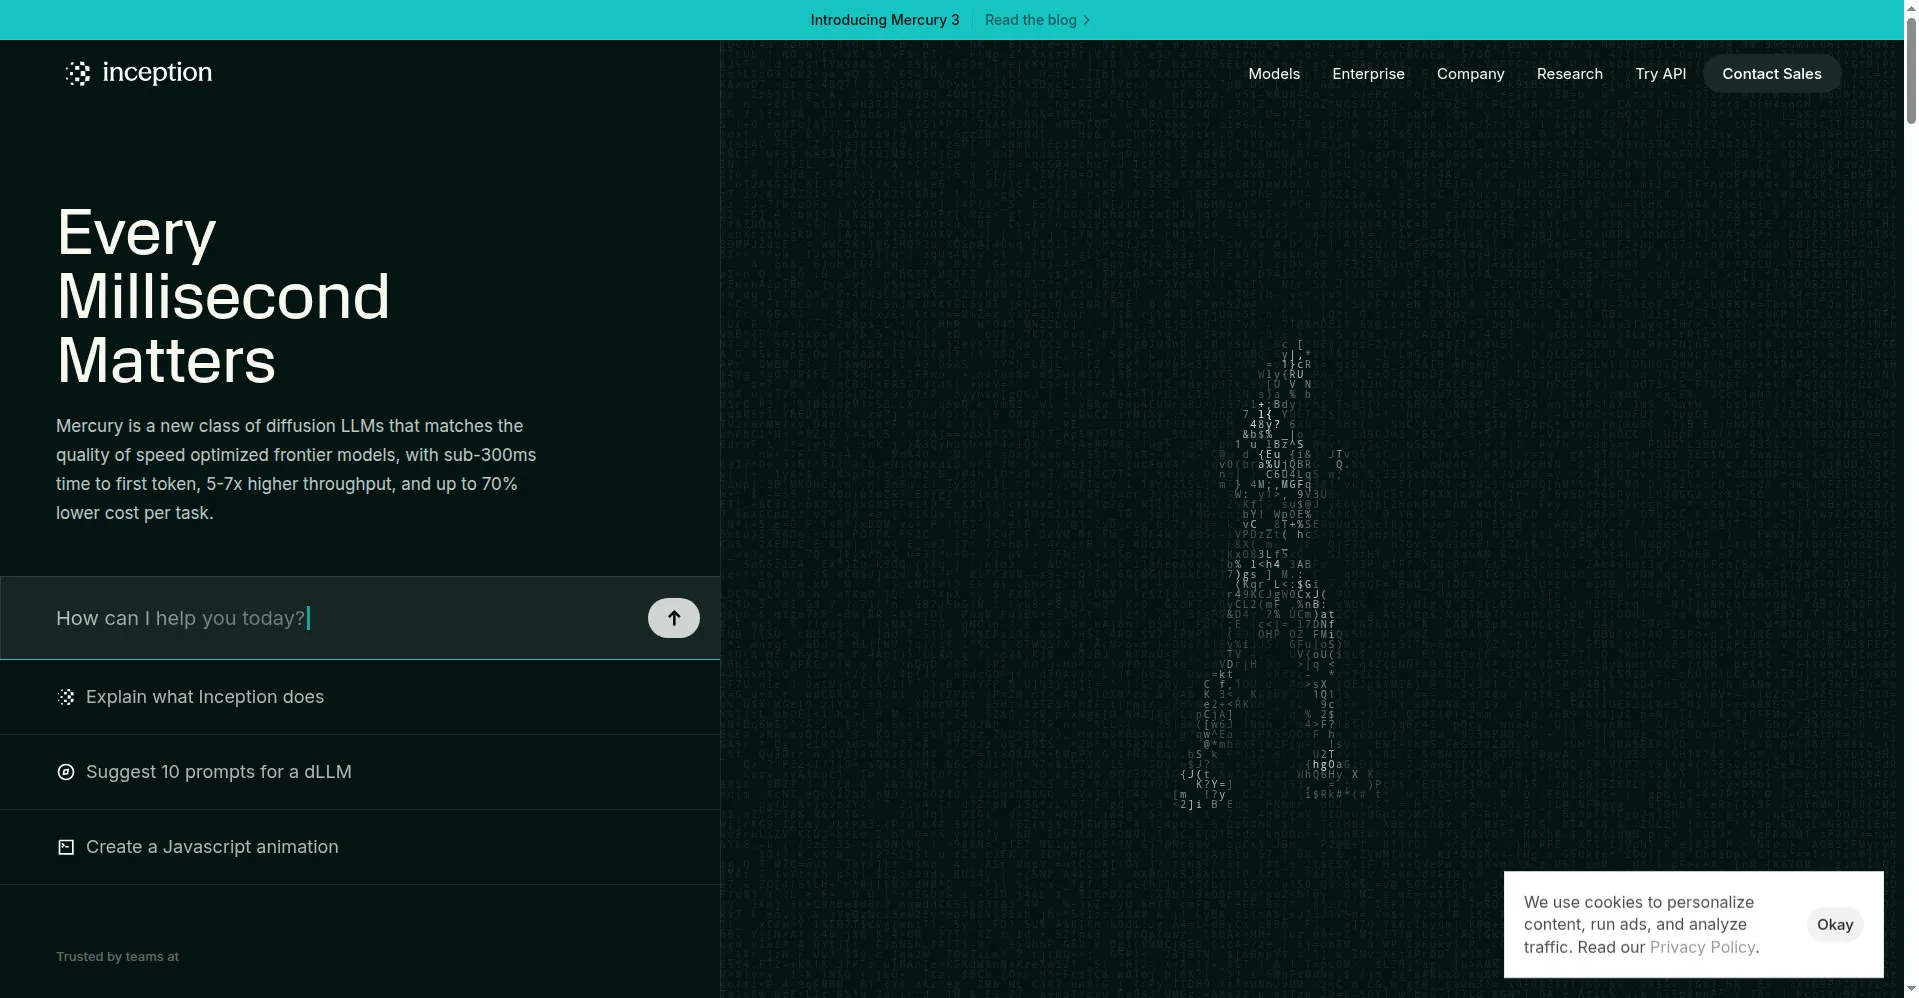Viewport: 1919px width, 998px height.
Task: Click the inception wordmark text
Action: (x=157, y=73)
